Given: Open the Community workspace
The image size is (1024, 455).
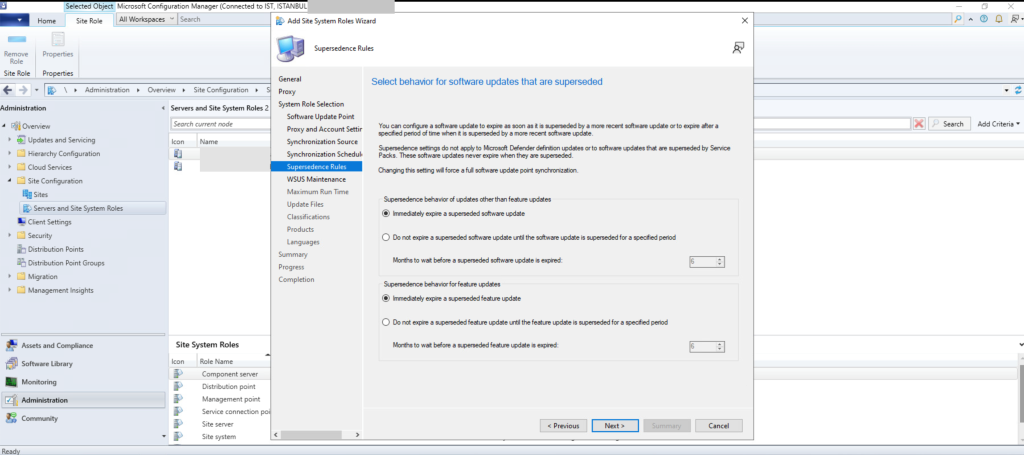Looking at the screenshot, I should pos(39,418).
